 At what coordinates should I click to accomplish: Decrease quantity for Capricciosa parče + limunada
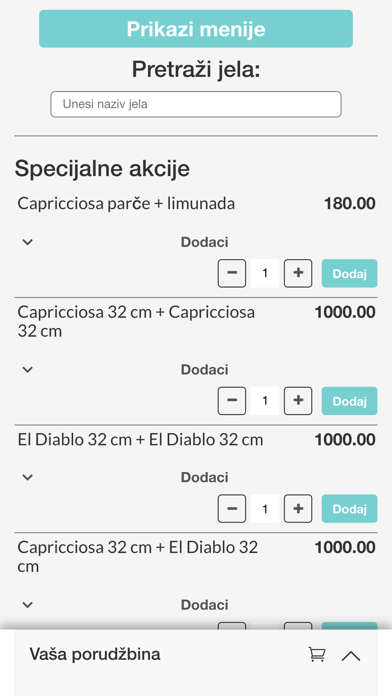[232, 273]
